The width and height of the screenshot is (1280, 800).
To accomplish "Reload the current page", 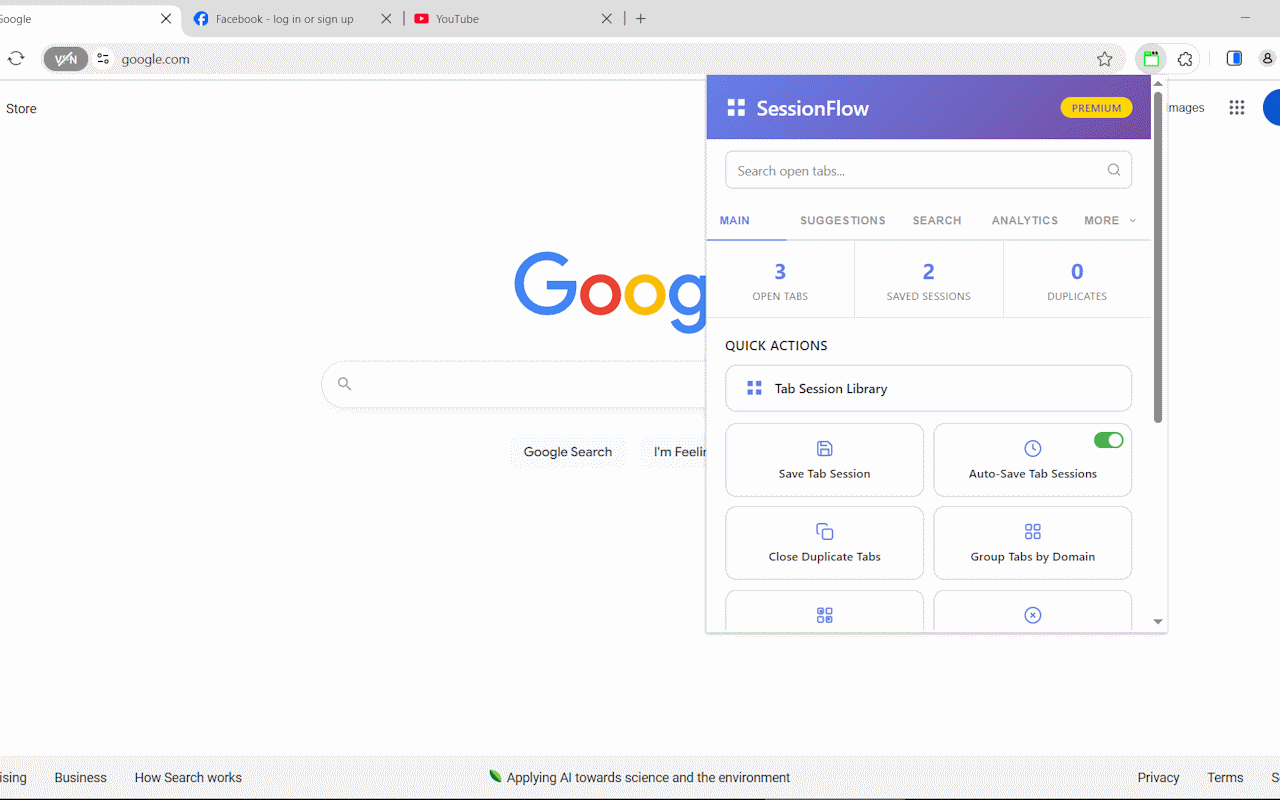I will pyautogui.click(x=16, y=59).
